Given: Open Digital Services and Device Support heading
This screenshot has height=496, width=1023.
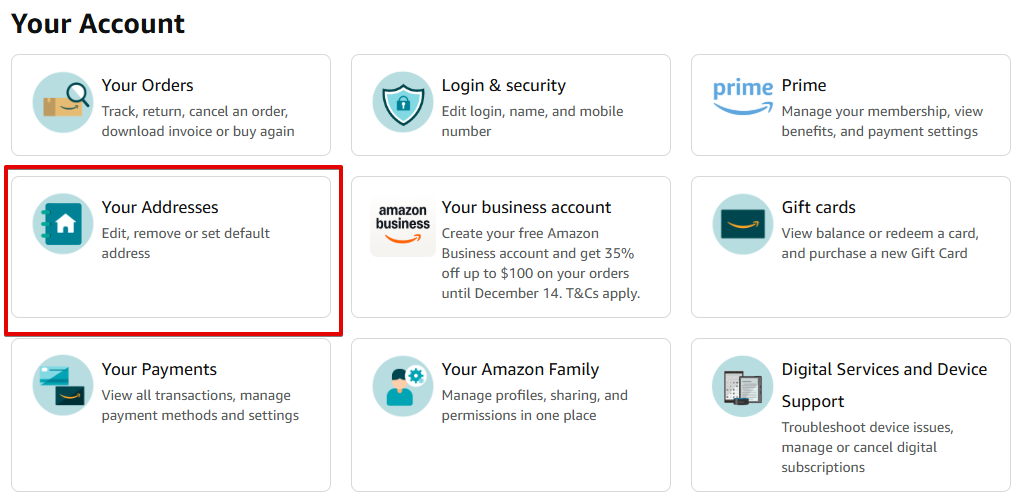Looking at the screenshot, I should point(883,371).
